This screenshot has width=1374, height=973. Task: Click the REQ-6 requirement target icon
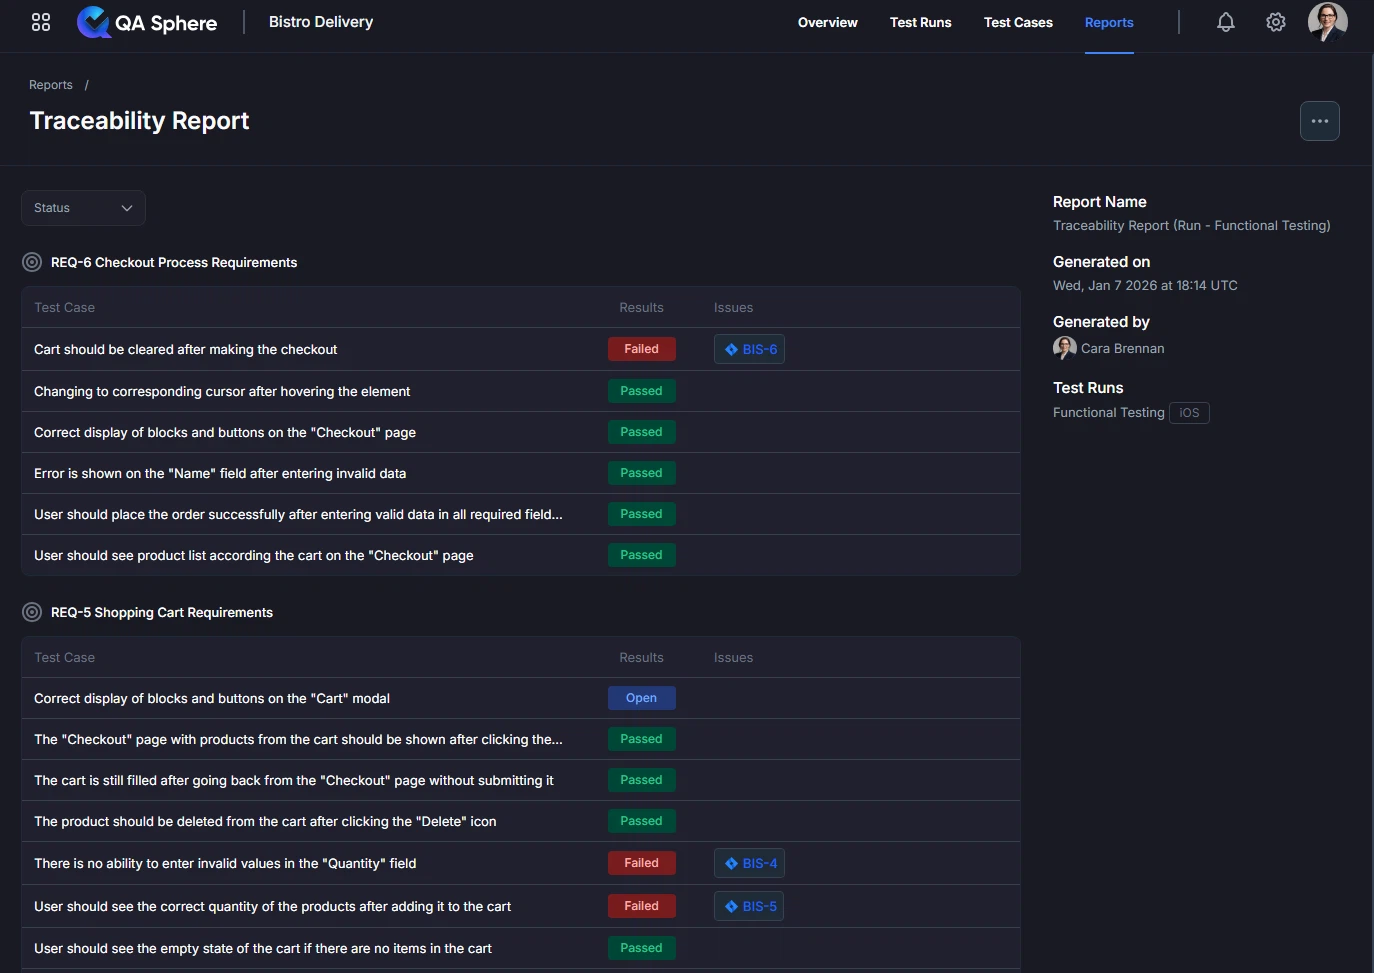tap(32, 263)
